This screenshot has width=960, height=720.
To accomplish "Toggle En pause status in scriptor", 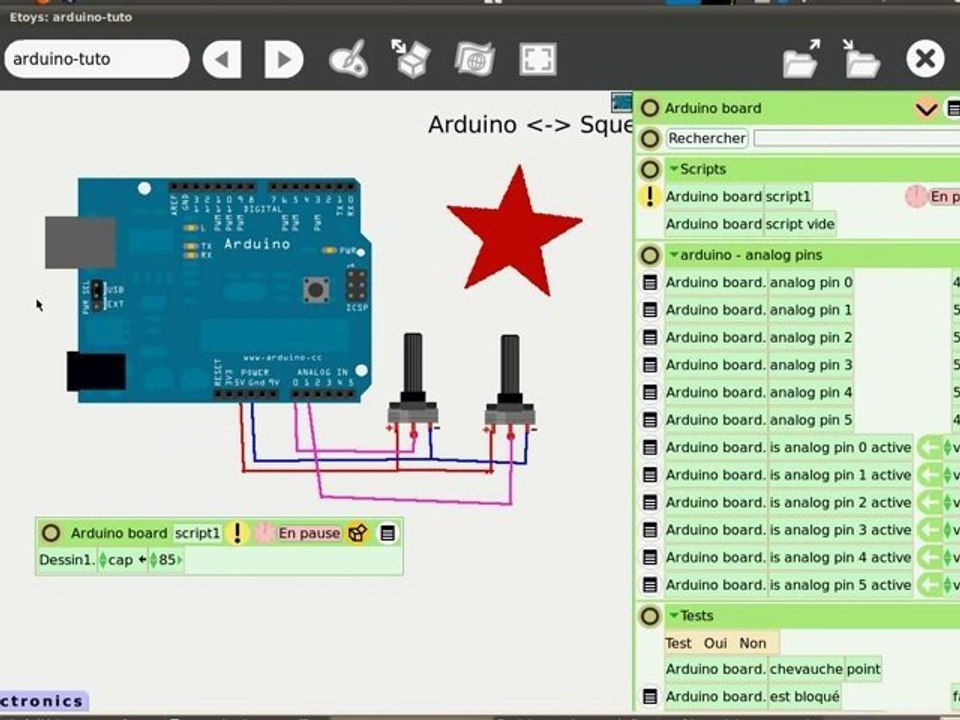I will 309,533.
